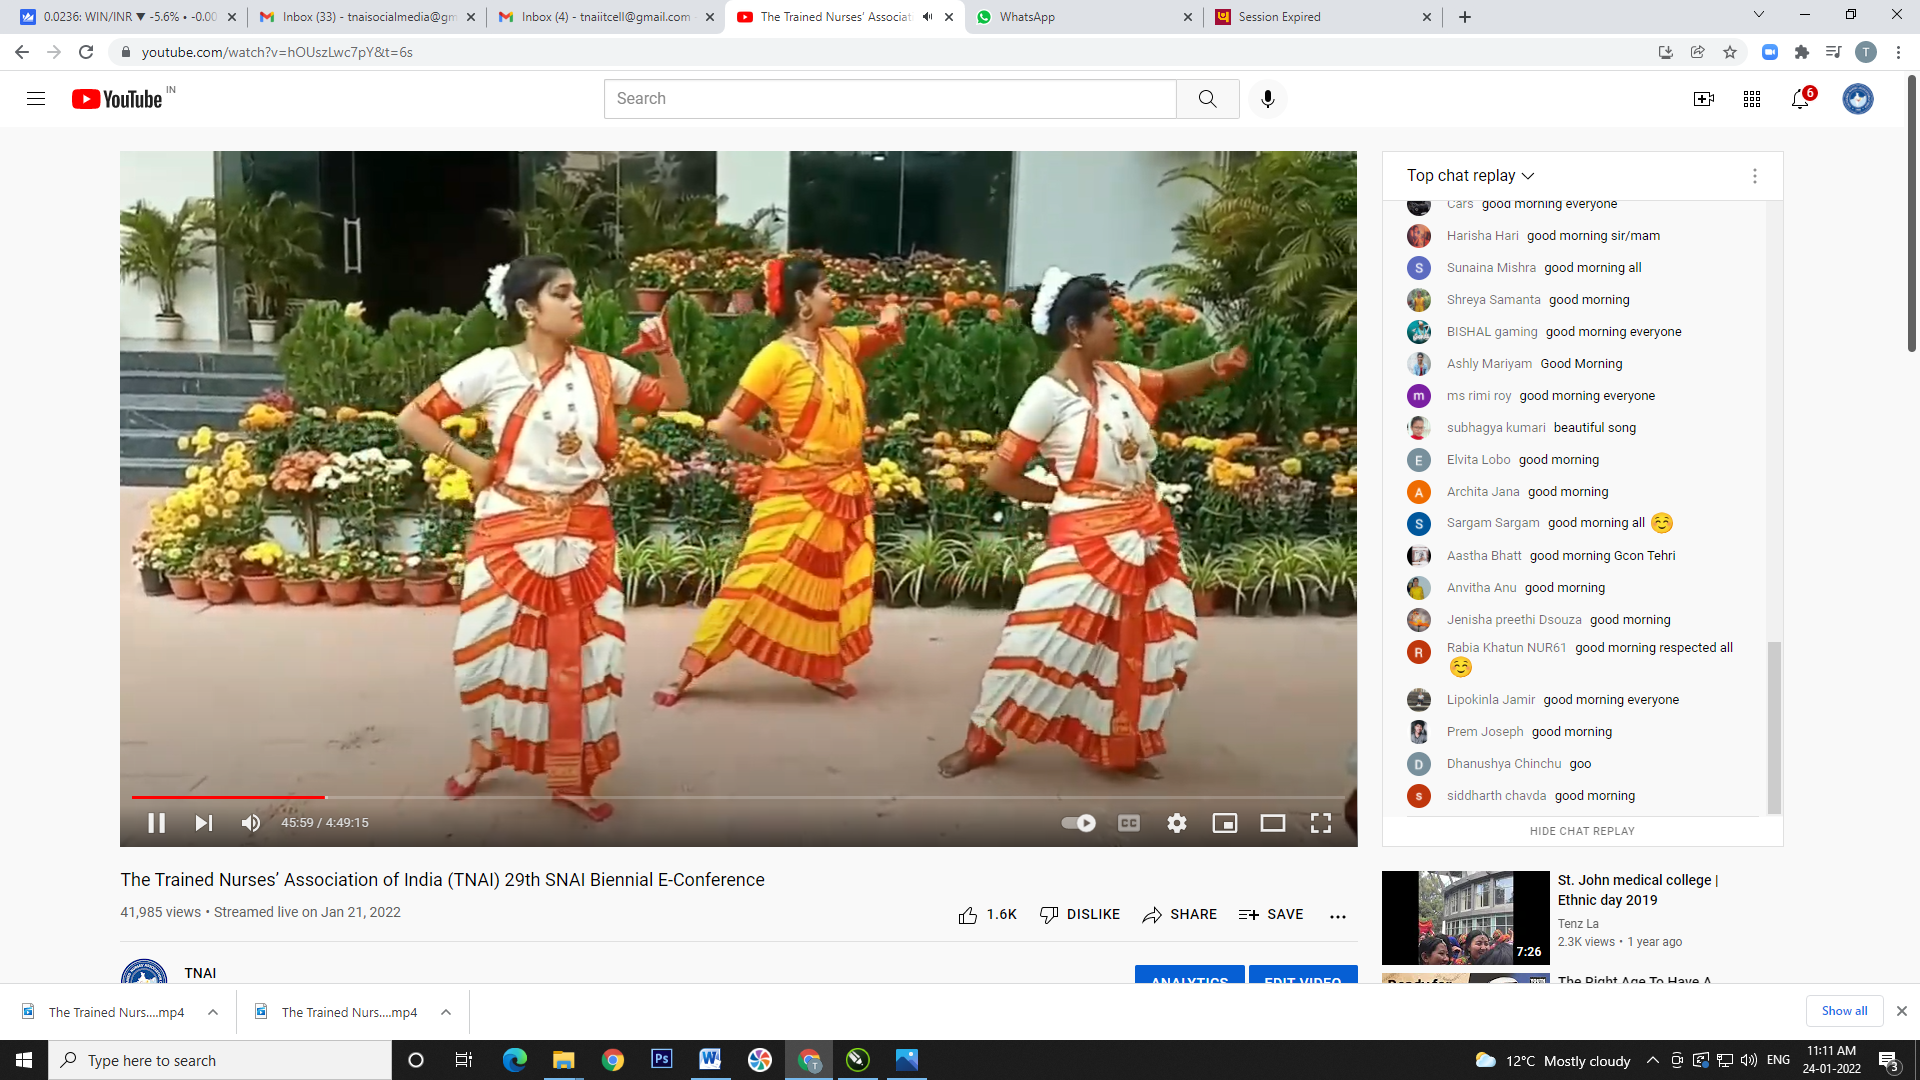The height and width of the screenshot is (1080, 1920).
Task: Seek on the video progress bar
Action: 738,797
